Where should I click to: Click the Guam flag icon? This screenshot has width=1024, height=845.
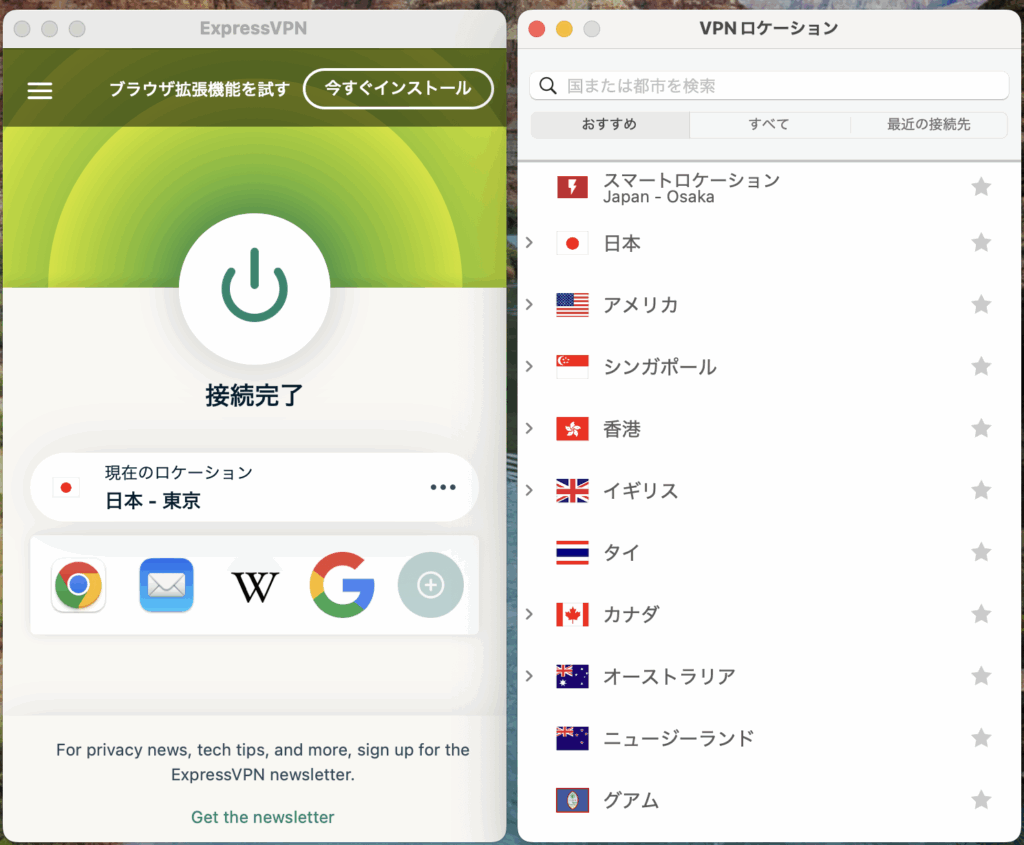tap(572, 800)
